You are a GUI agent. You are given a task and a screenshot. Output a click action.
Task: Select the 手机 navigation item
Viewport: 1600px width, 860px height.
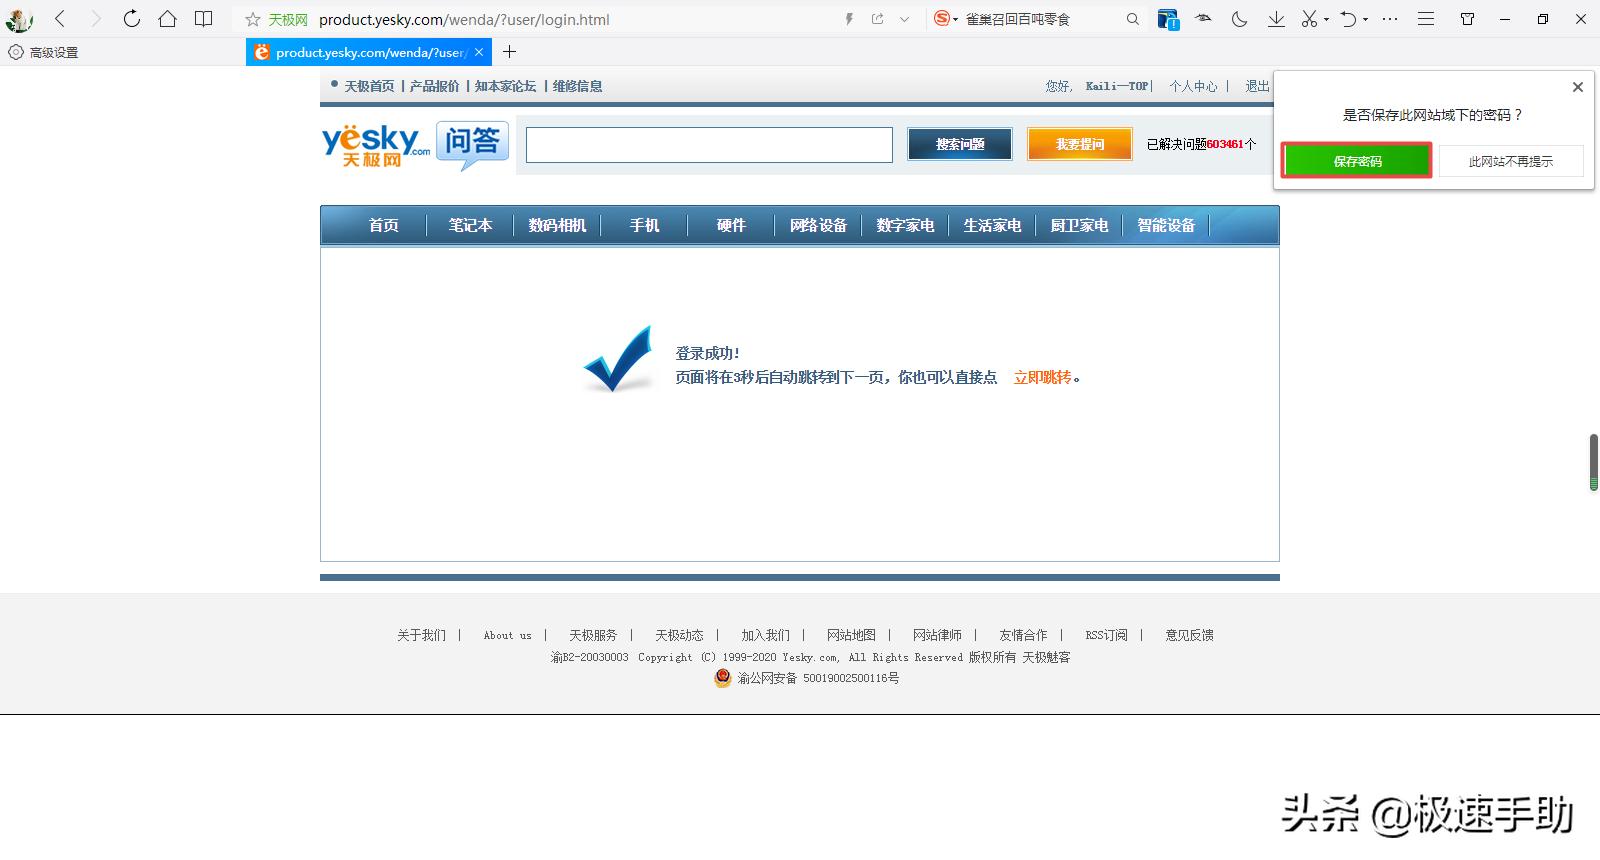(x=644, y=225)
